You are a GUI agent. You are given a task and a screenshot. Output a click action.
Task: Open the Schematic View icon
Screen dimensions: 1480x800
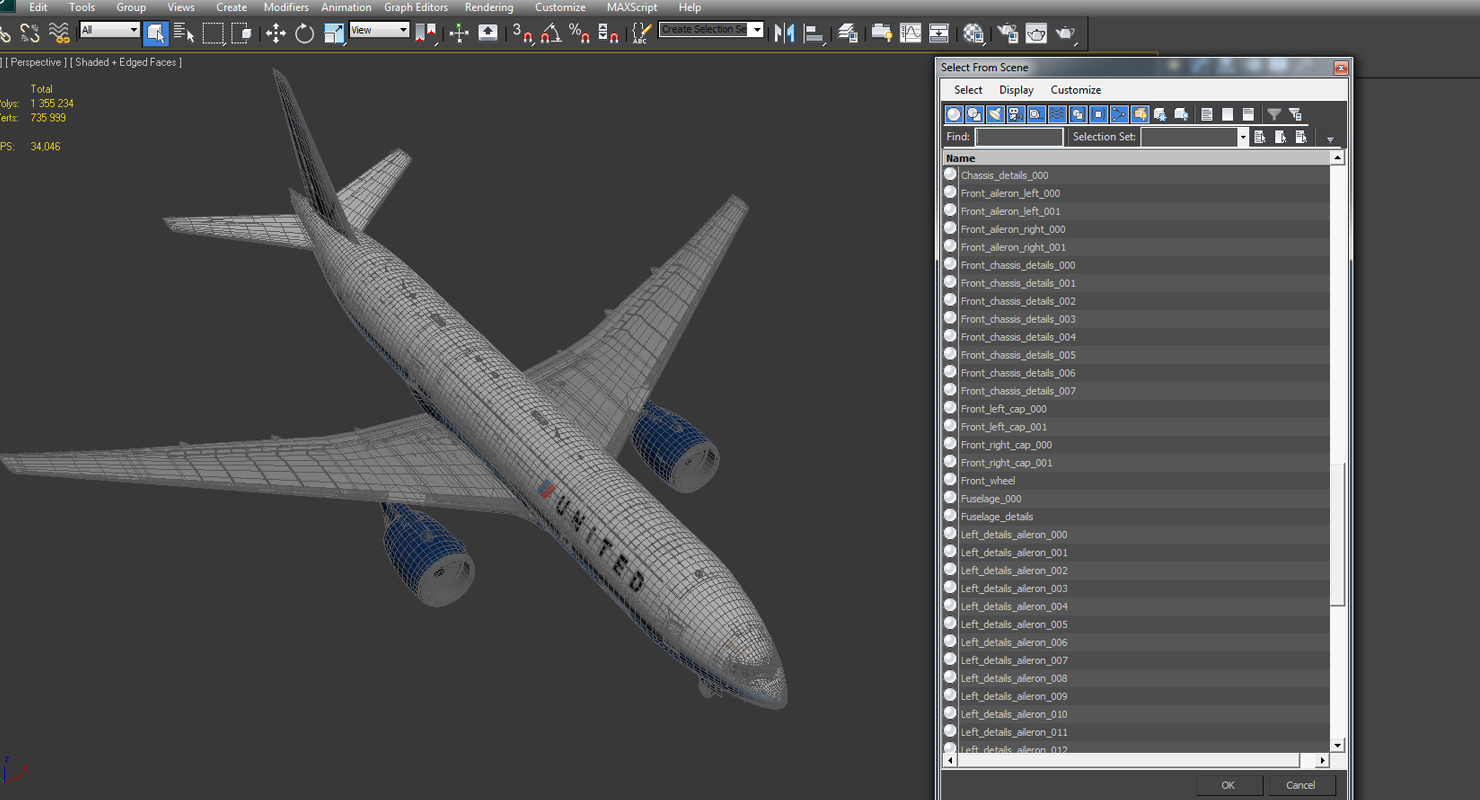pyautogui.click(x=939, y=33)
